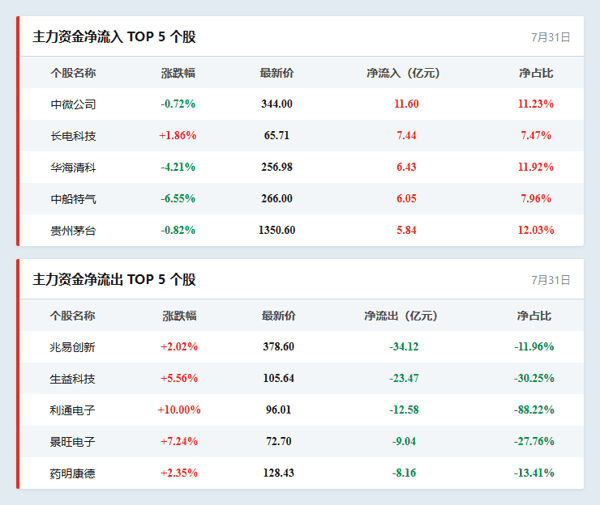Click the net outflow value -8.16

[x=404, y=473]
